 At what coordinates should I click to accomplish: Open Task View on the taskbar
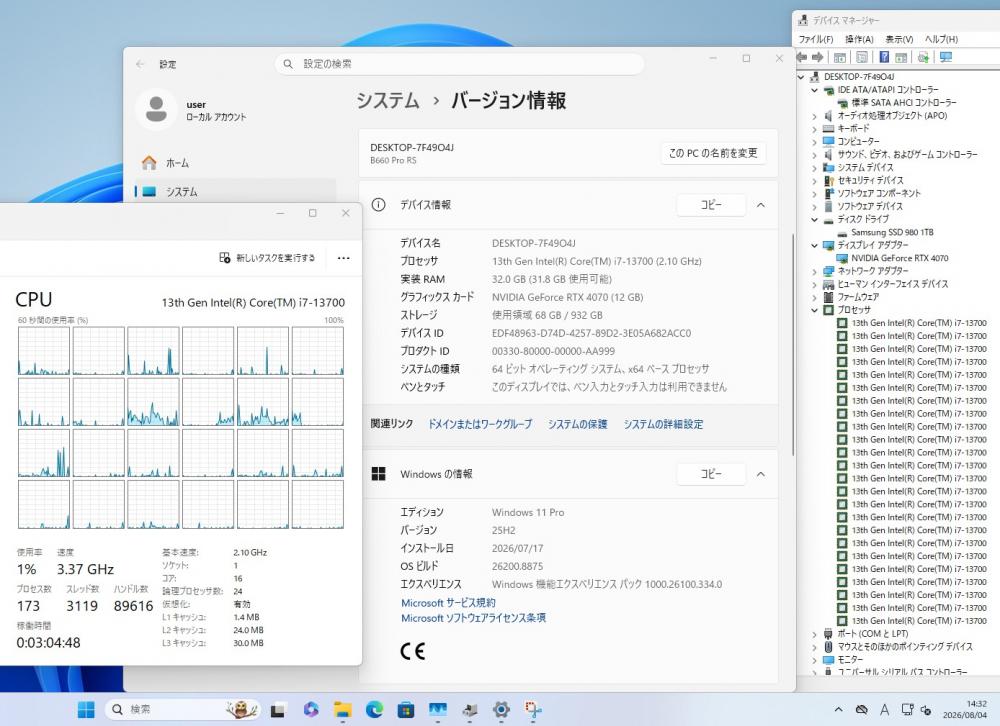pos(278,709)
